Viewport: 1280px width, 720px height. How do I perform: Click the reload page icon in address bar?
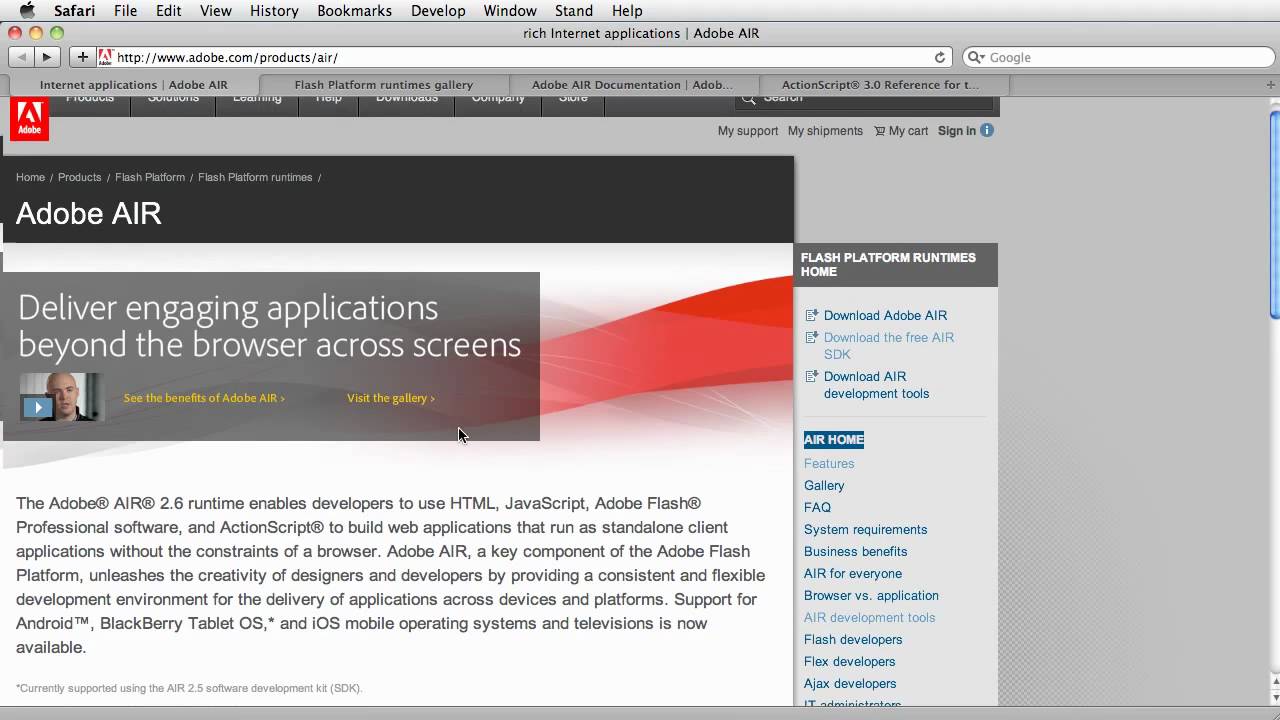coord(940,57)
